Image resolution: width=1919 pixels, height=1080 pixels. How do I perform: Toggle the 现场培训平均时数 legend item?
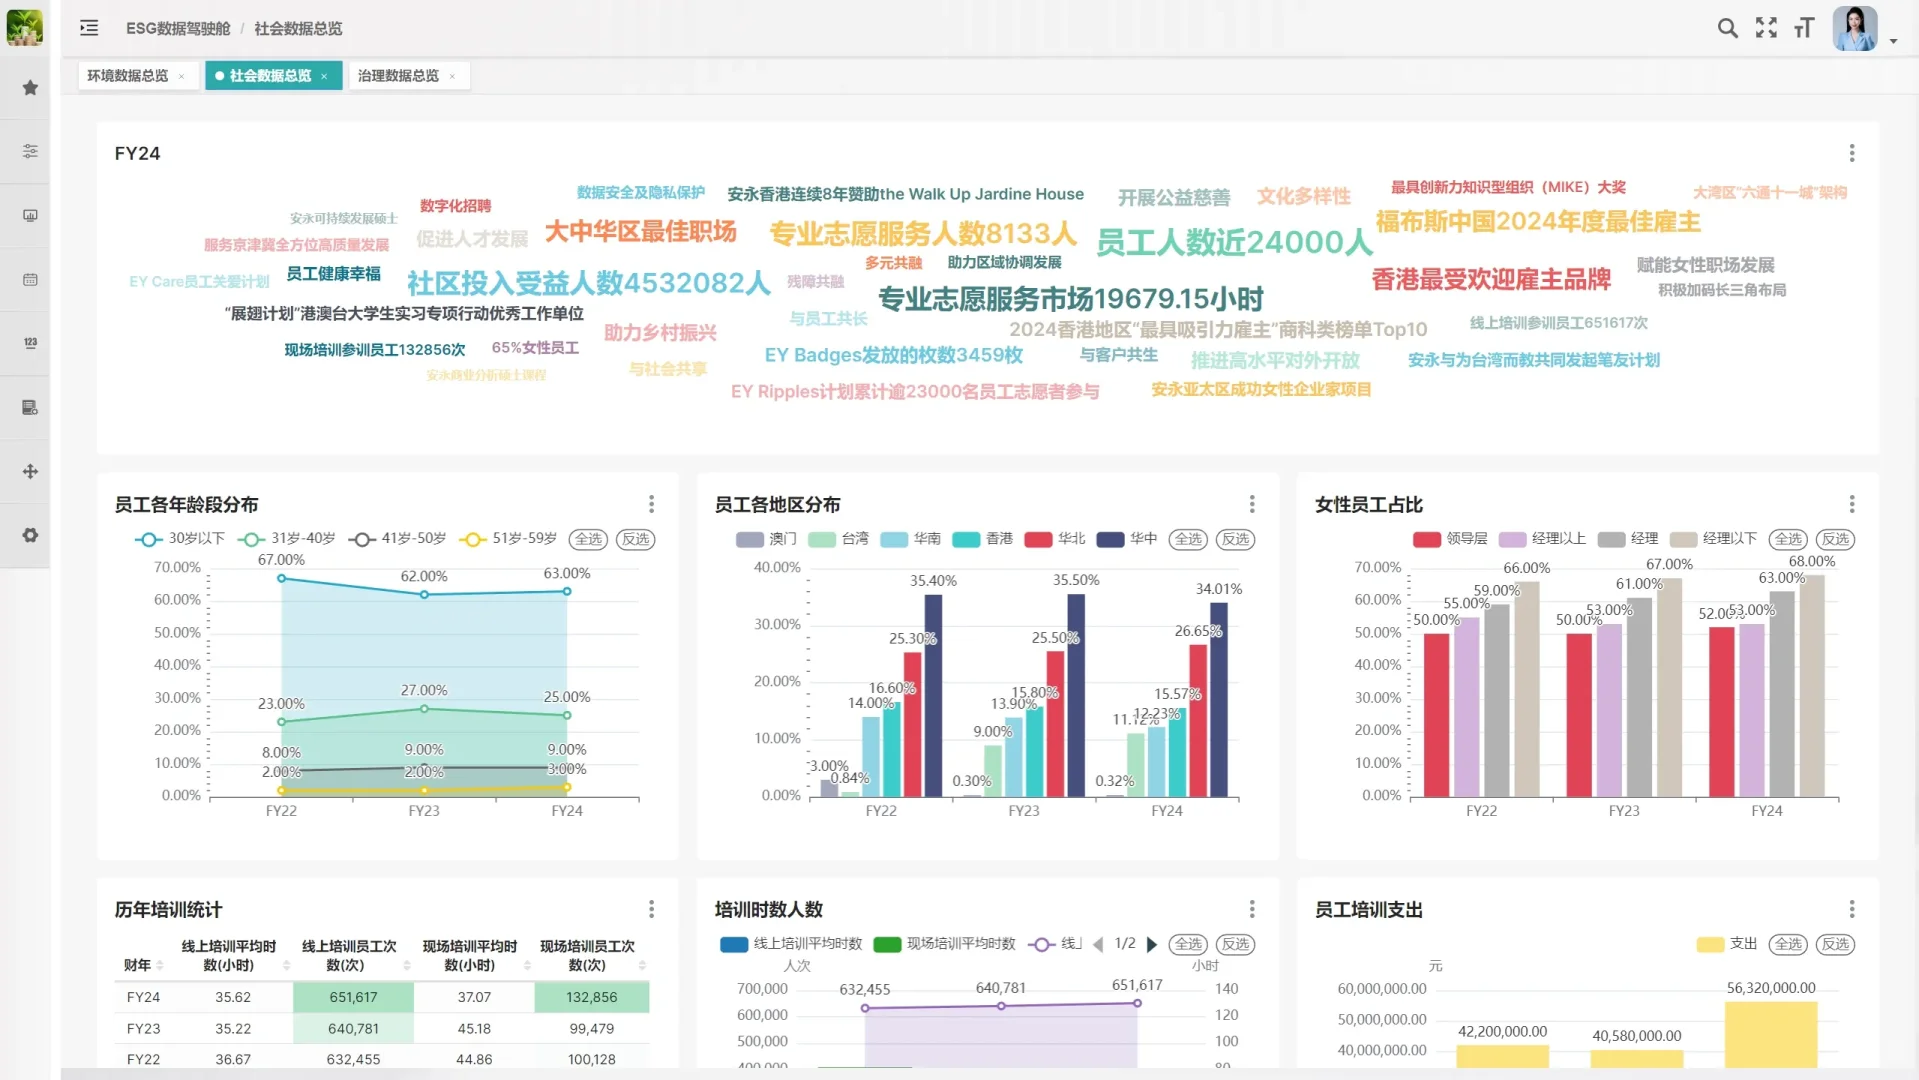coord(944,944)
